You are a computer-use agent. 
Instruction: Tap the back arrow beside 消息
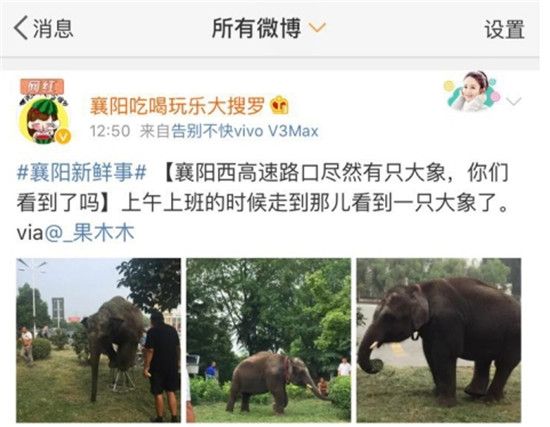(x=21, y=28)
